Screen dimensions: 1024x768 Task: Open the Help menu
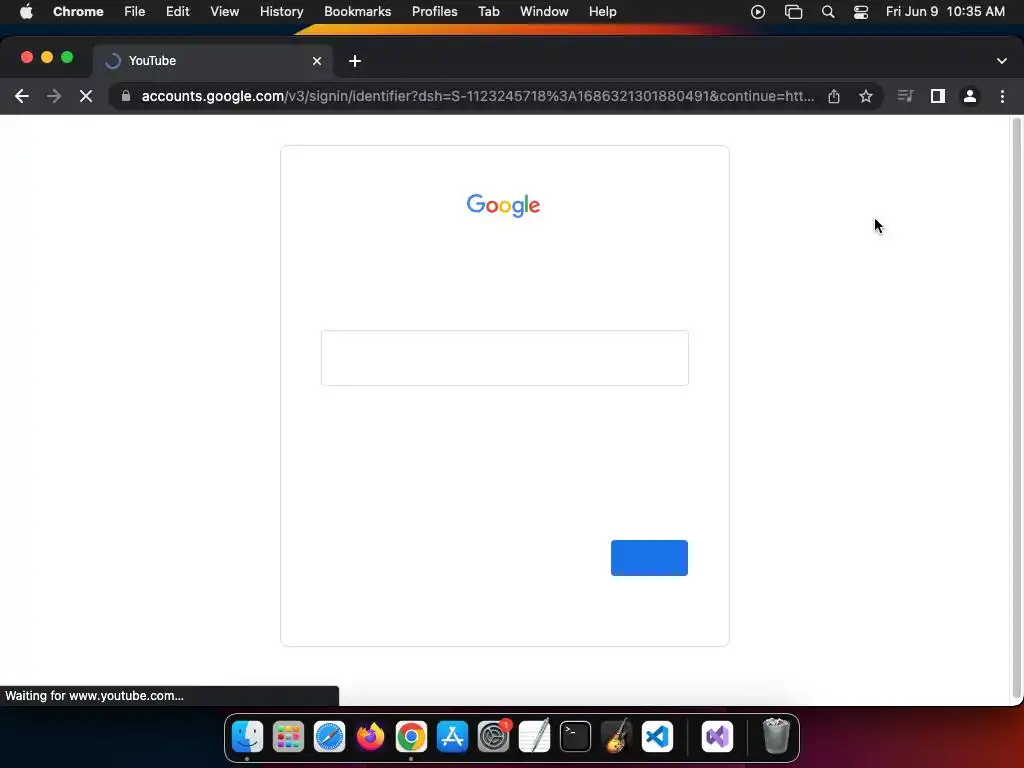tap(602, 12)
